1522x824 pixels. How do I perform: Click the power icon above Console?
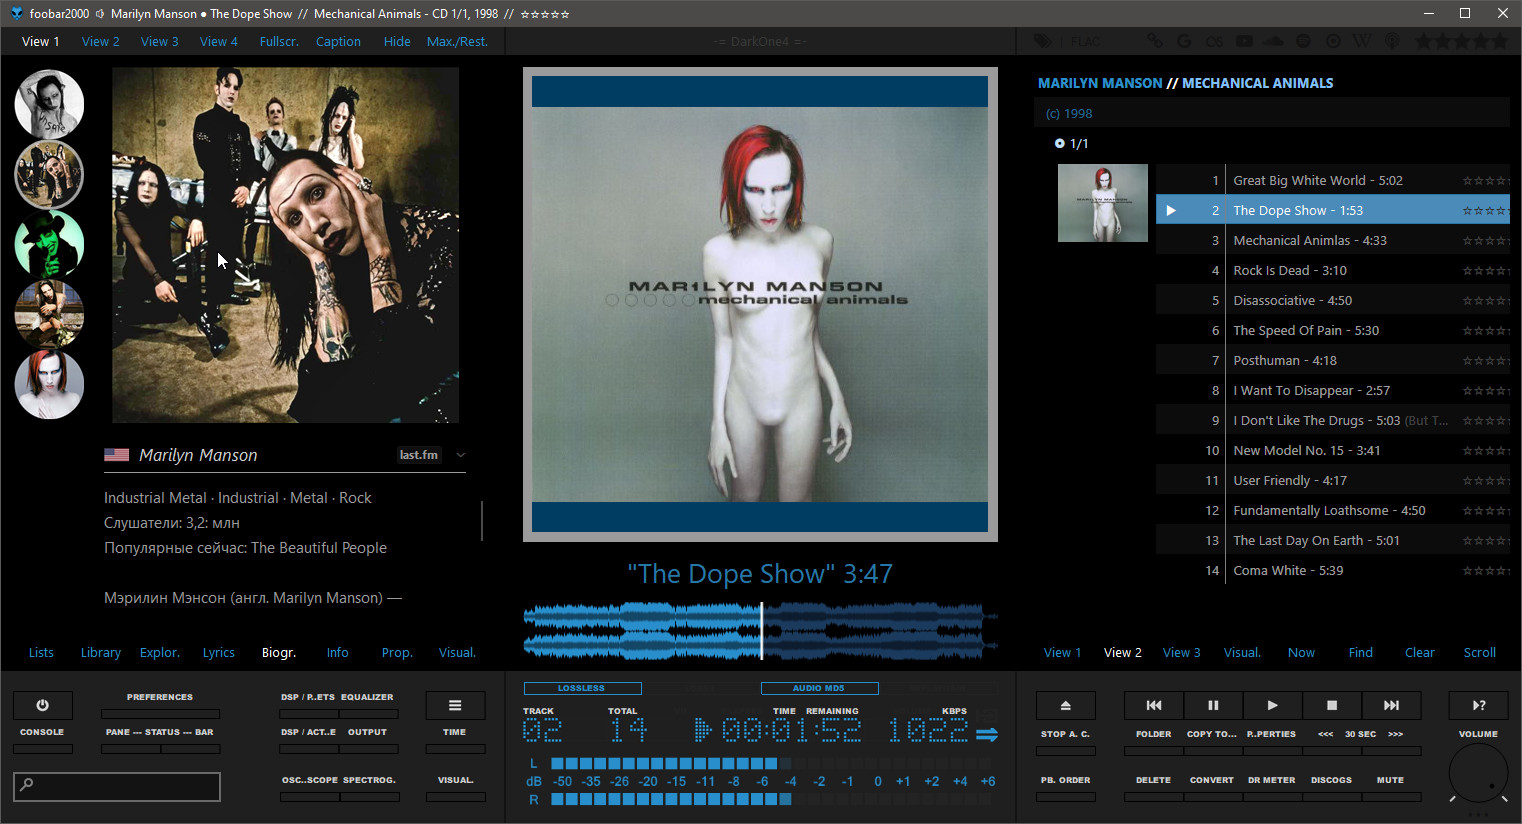[42, 705]
